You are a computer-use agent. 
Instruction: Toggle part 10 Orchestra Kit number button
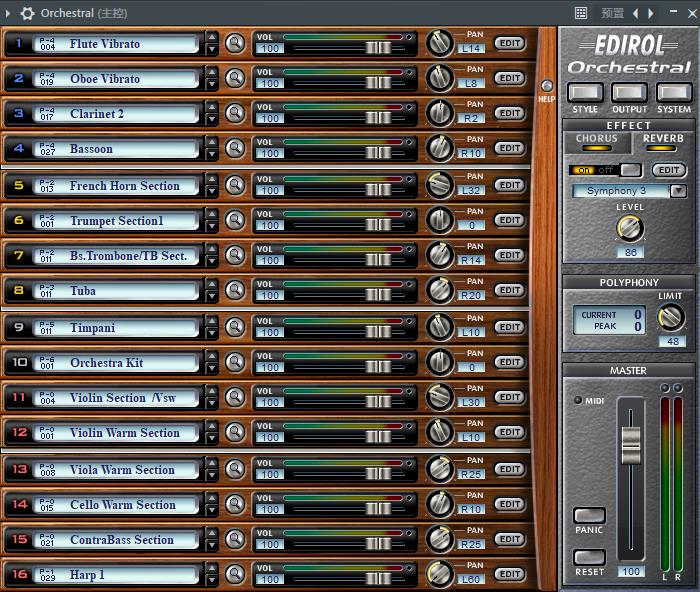(18, 363)
